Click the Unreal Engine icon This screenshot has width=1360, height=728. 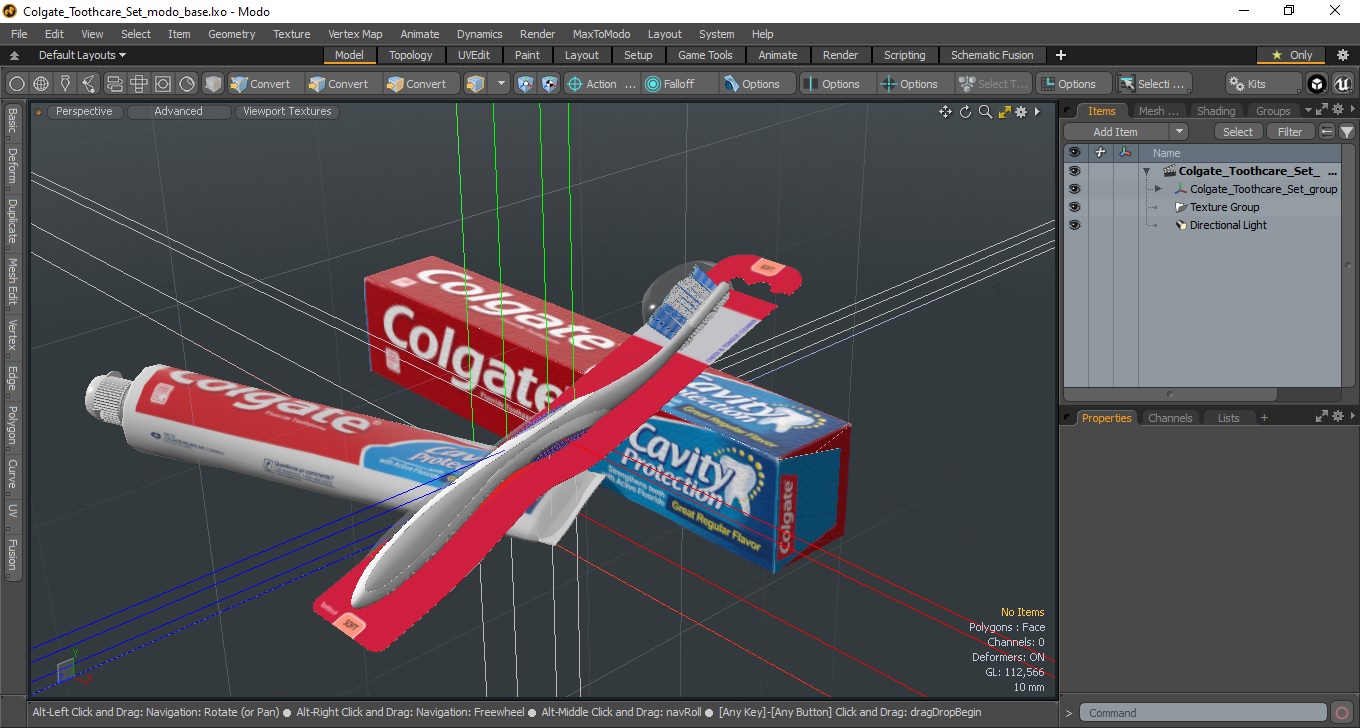1341,84
